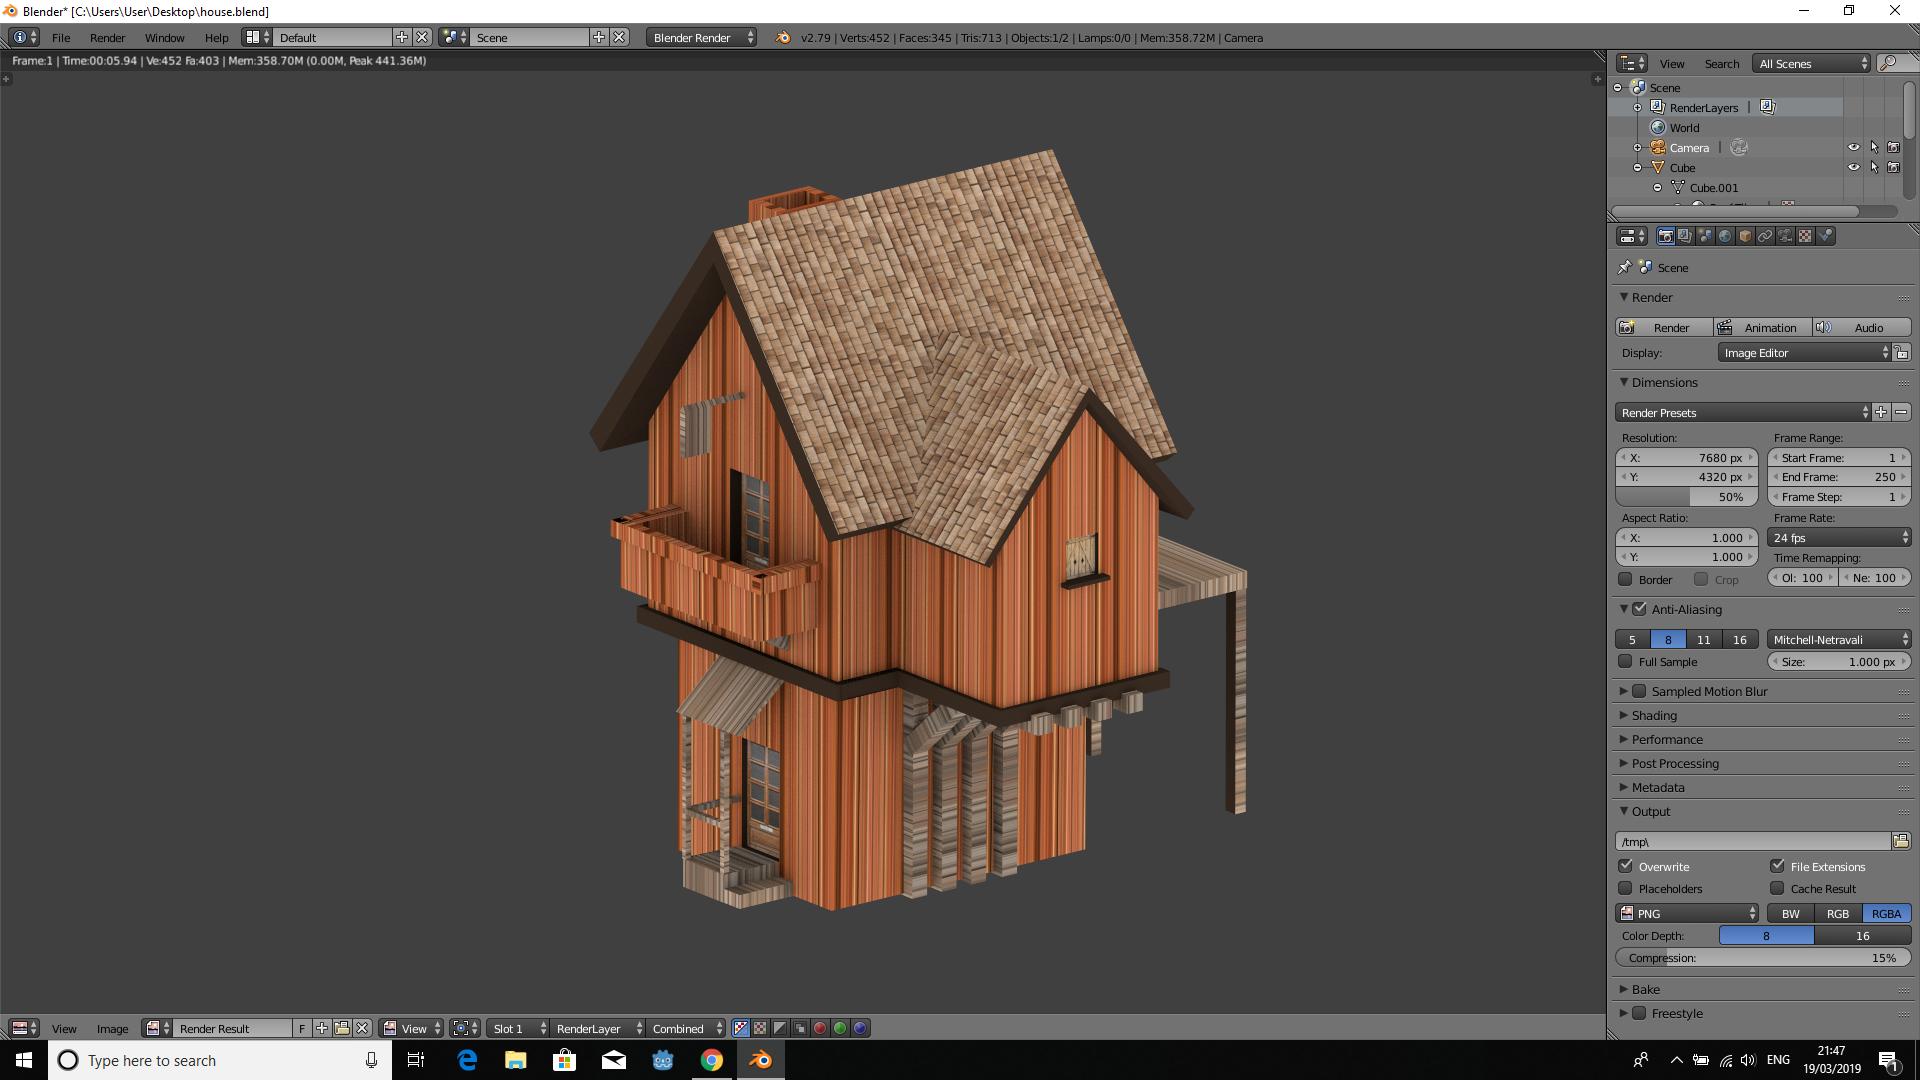Viewport: 1920px width, 1080px height.
Task: Open Mitchell-Netravali filter dropdown
Action: pos(1839,639)
